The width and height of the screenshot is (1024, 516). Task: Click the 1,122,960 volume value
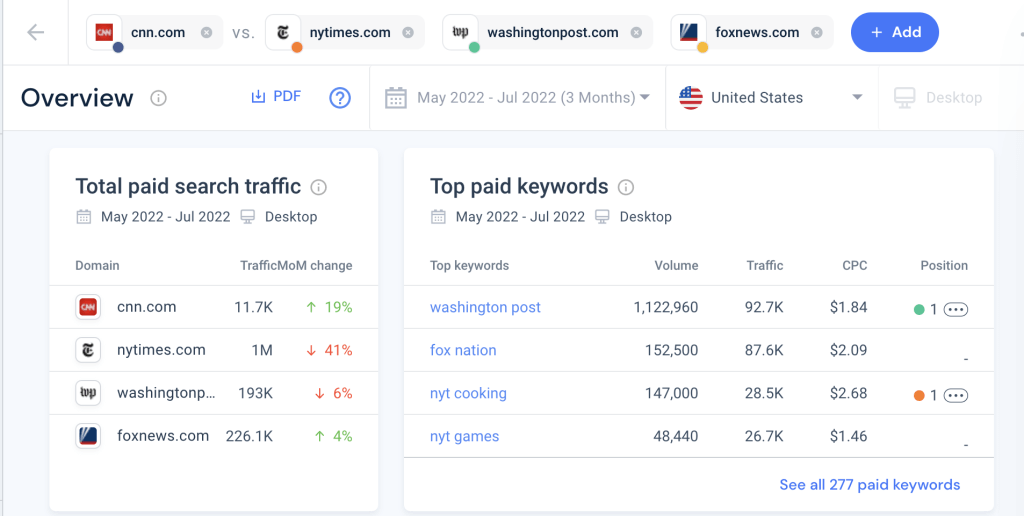[665, 307]
